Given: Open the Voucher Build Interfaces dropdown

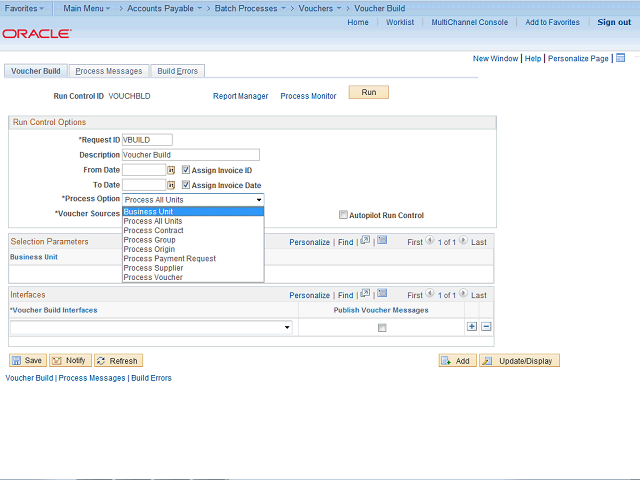Looking at the screenshot, I should 287,327.
